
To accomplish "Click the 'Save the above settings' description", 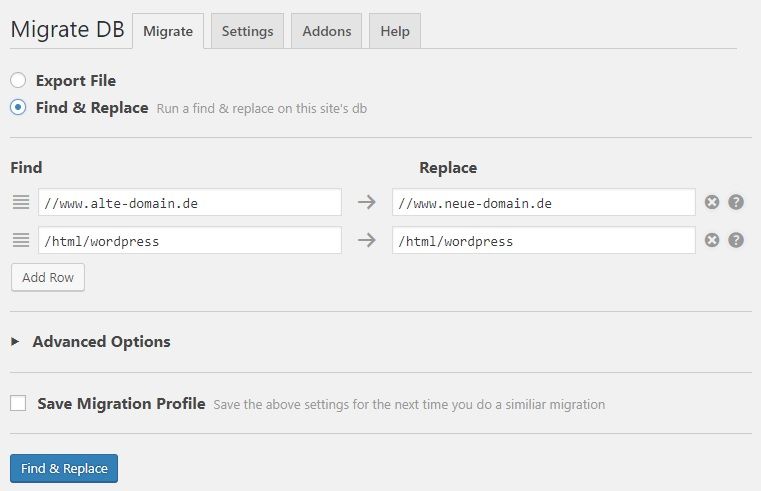I will click(409, 404).
